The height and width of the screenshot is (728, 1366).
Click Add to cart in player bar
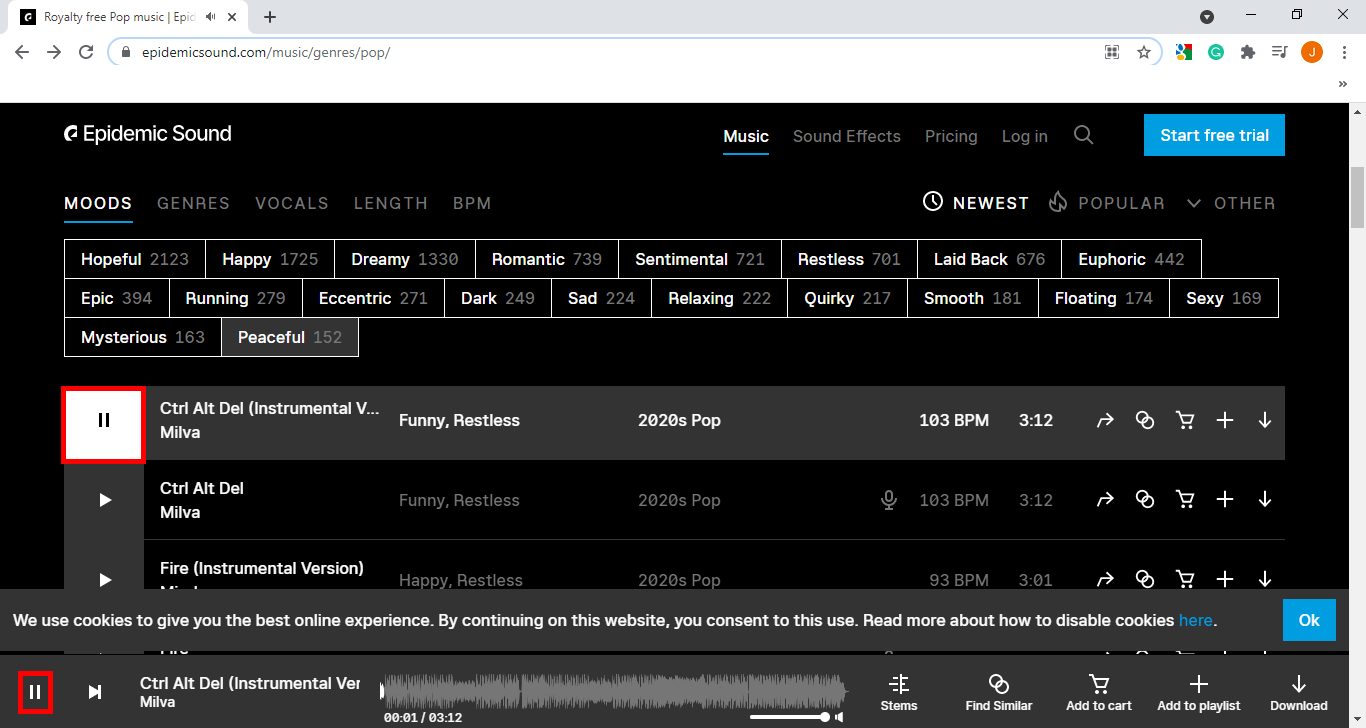[x=1099, y=692]
